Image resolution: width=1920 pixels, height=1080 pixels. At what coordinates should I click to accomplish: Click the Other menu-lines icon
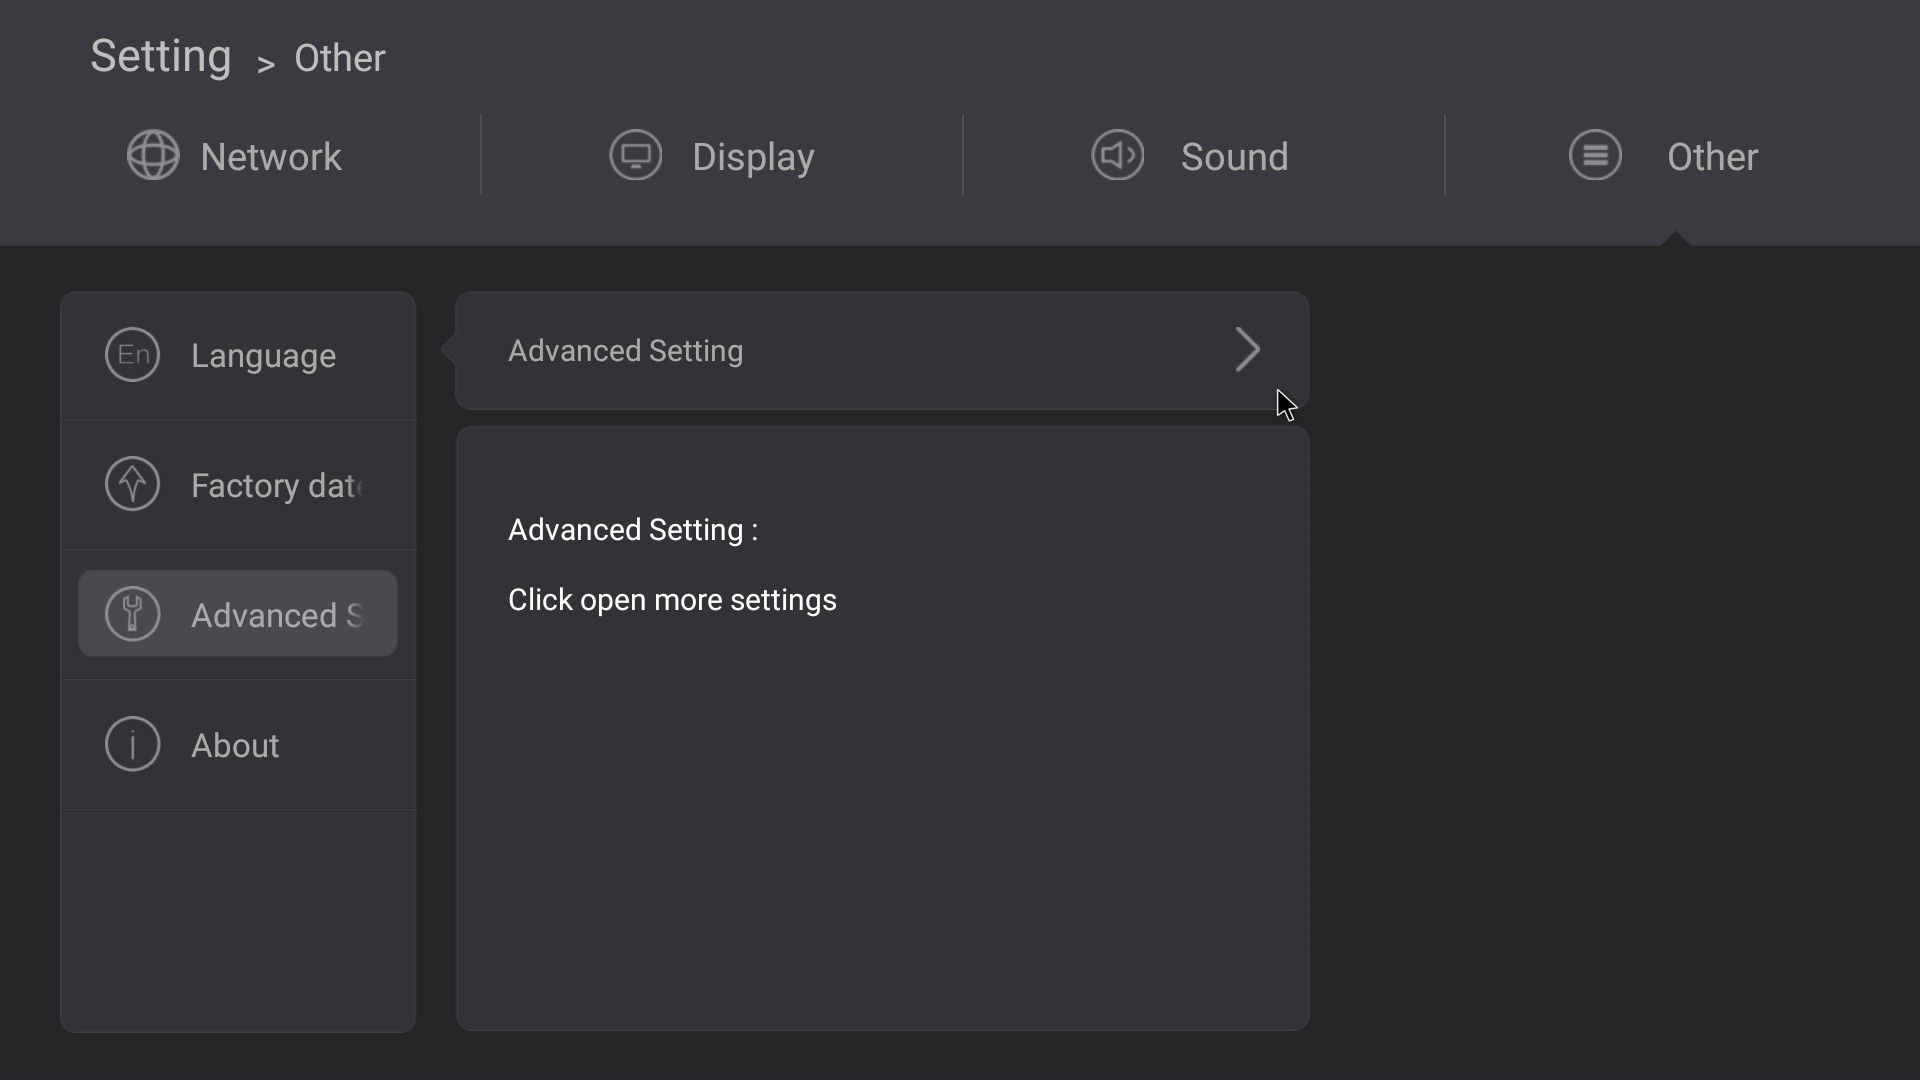(1596, 155)
